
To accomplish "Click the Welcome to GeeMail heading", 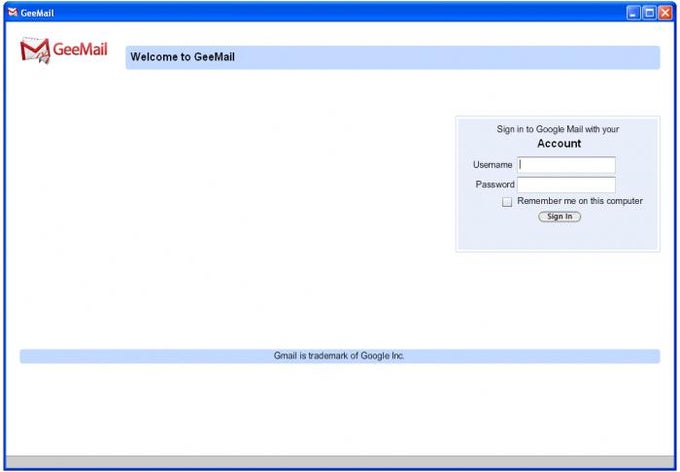I will coord(183,57).
